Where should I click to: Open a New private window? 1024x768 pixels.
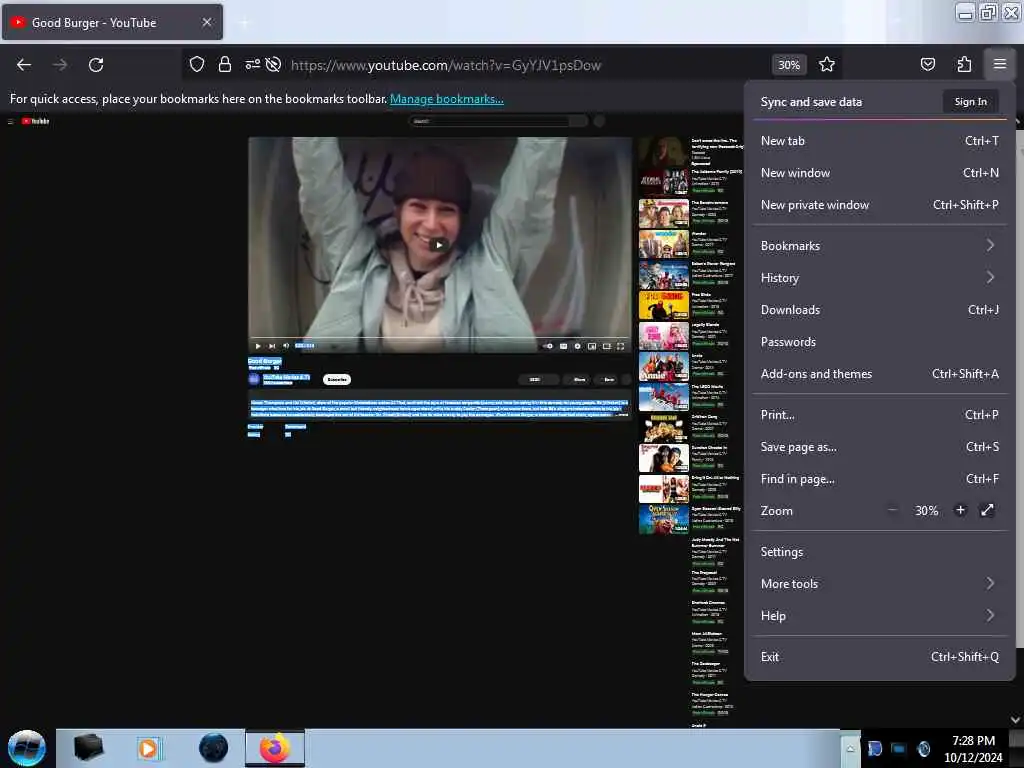pos(880,204)
